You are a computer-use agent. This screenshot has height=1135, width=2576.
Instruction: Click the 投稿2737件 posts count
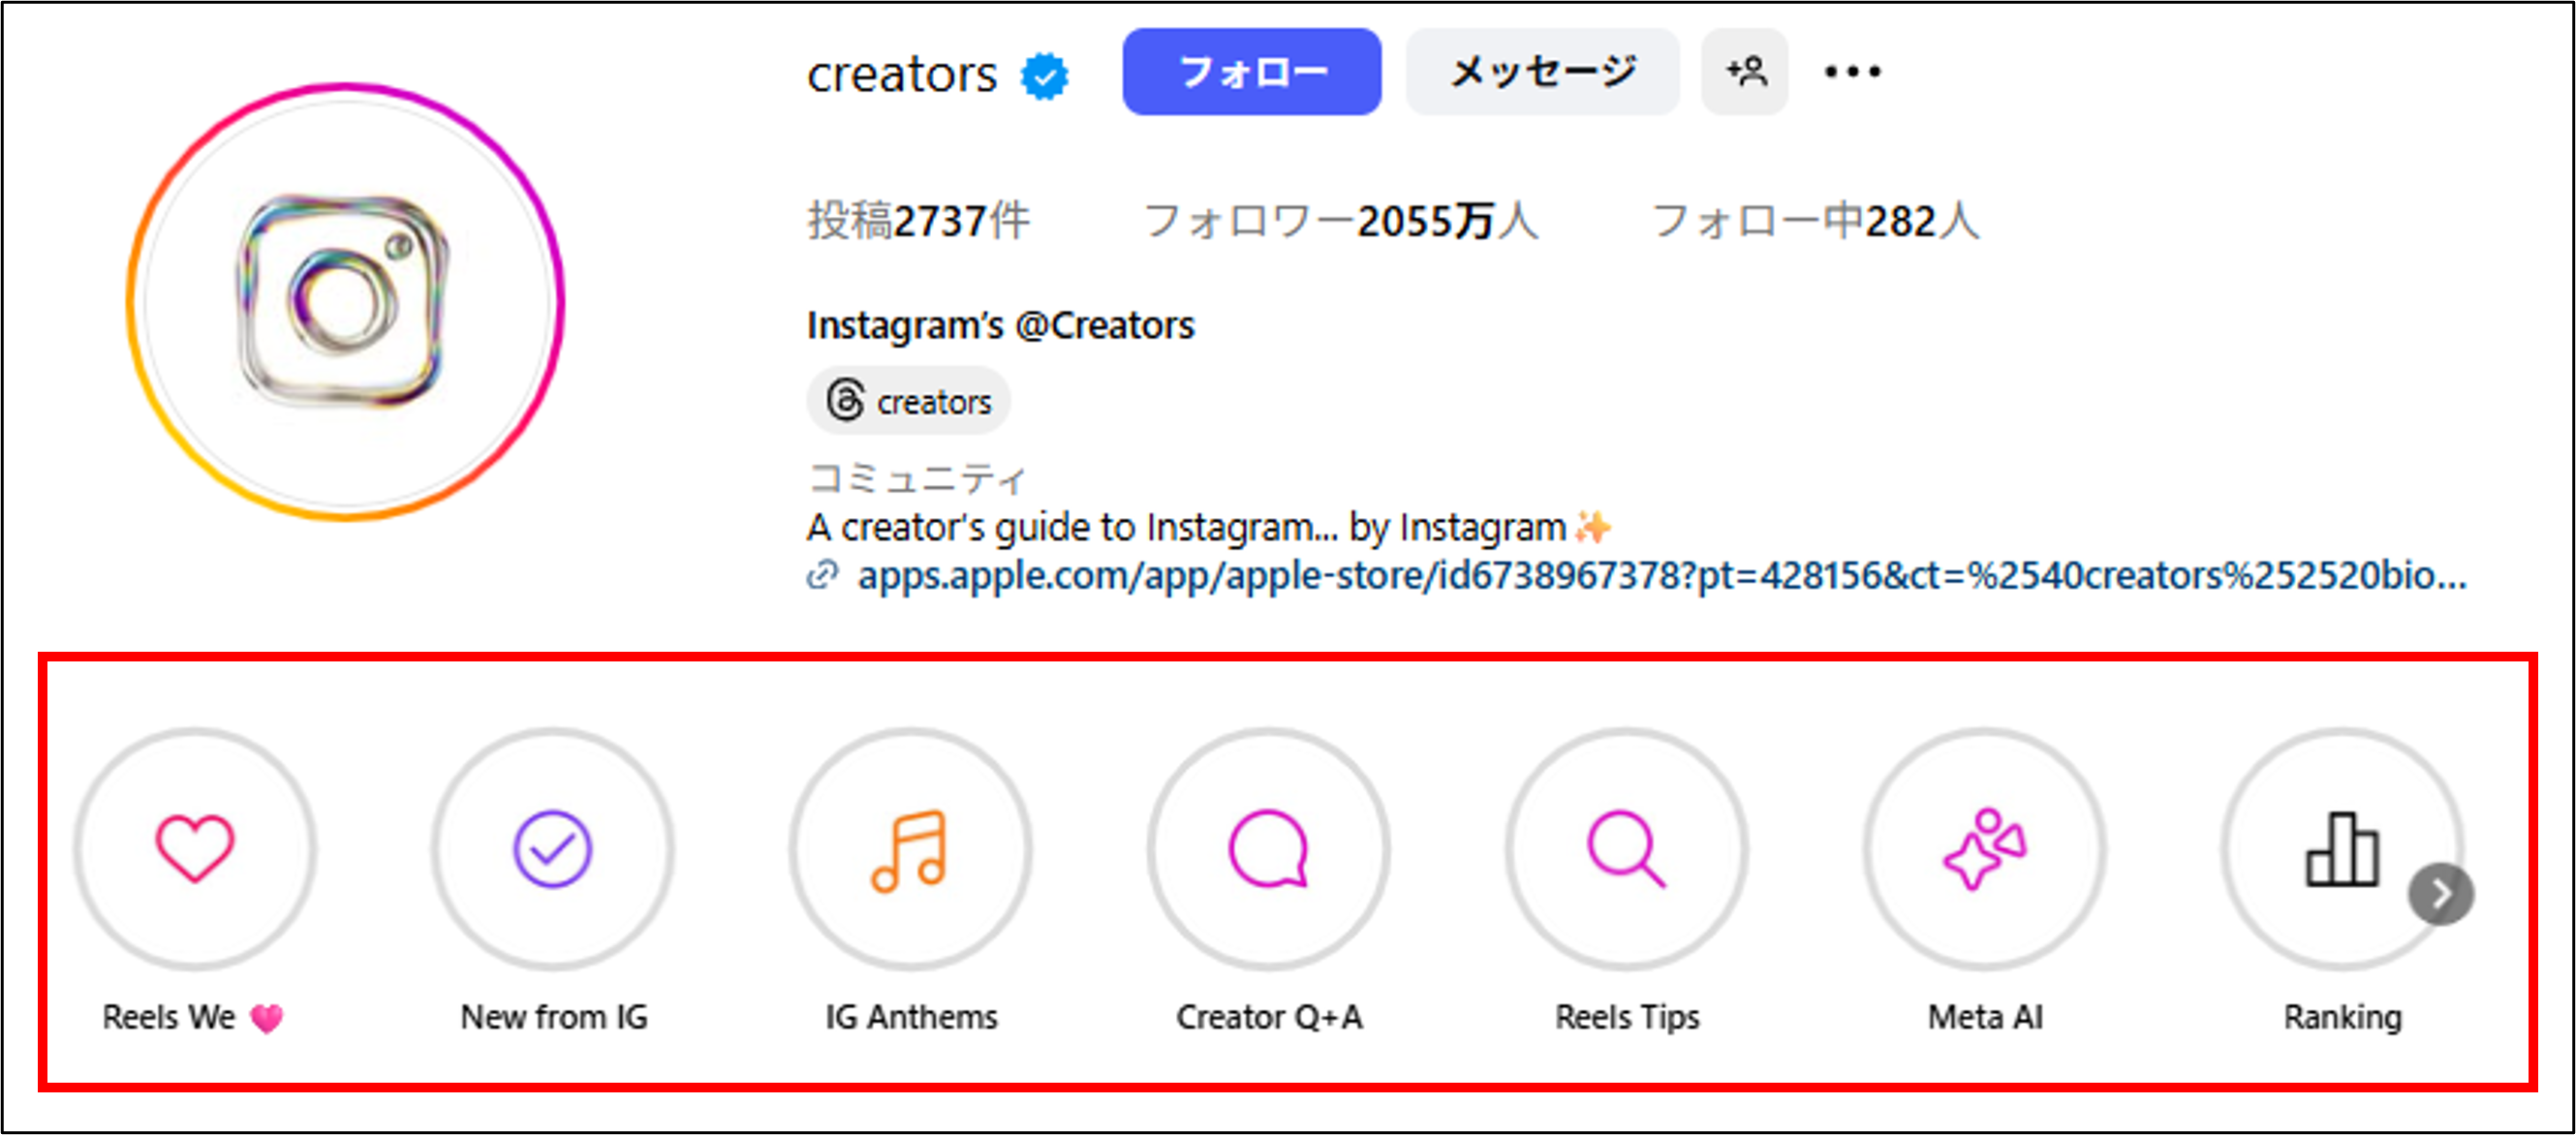click(x=918, y=221)
